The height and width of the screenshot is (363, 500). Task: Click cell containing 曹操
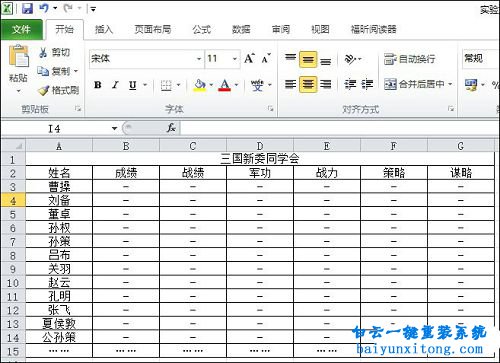[59, 187]
